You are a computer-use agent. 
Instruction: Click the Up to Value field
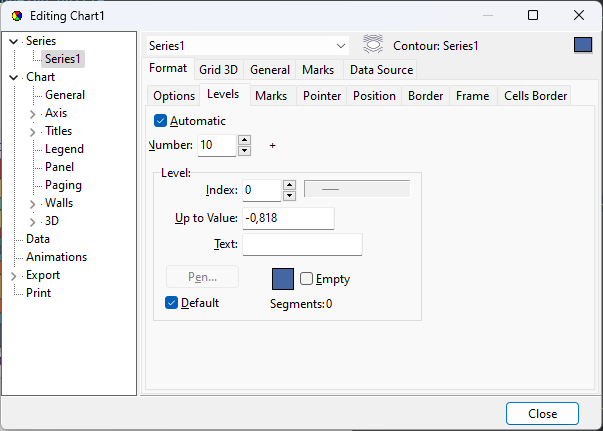click(x=288, y=218)
